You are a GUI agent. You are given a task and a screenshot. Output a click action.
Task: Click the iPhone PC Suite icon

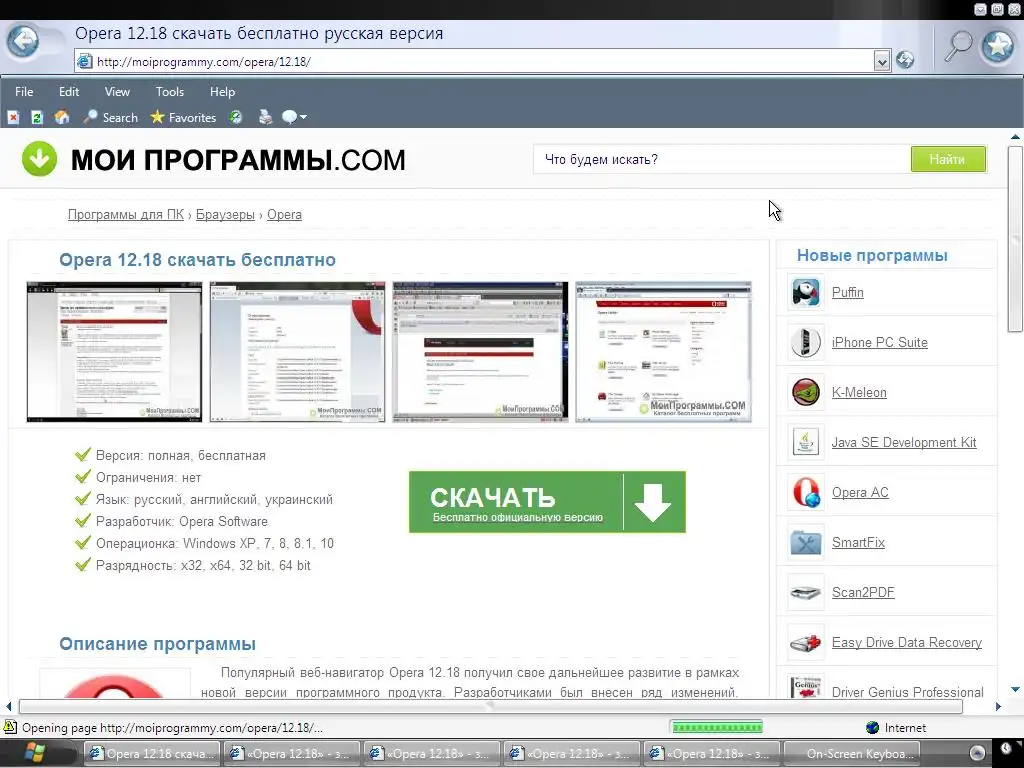point(805,342)
